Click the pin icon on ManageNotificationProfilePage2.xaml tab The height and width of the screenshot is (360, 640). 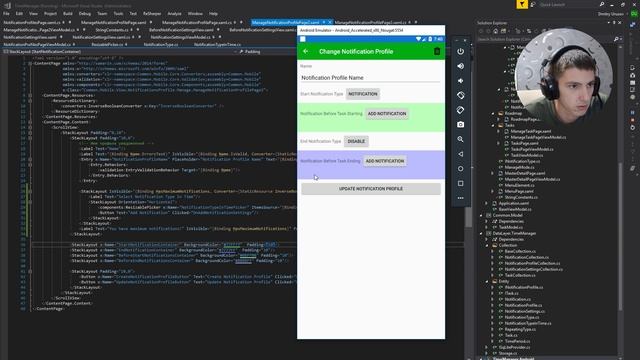click(324, 22)
